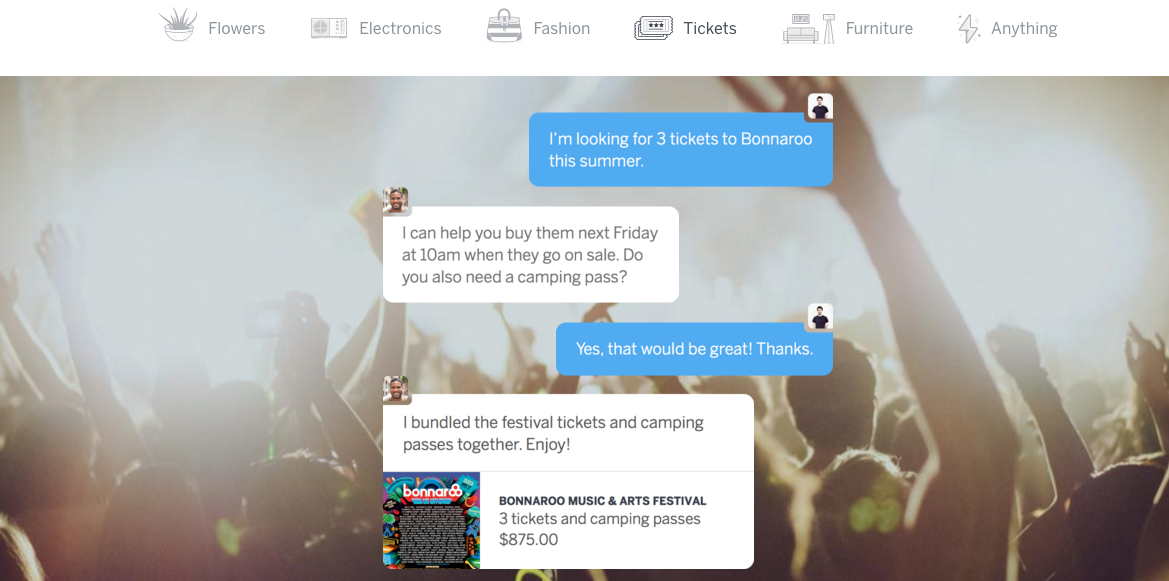The image size is (1169, 581).
Task: Click the Flowers potted plant icon
Action: pyautogui.click(x=177, y=25)
